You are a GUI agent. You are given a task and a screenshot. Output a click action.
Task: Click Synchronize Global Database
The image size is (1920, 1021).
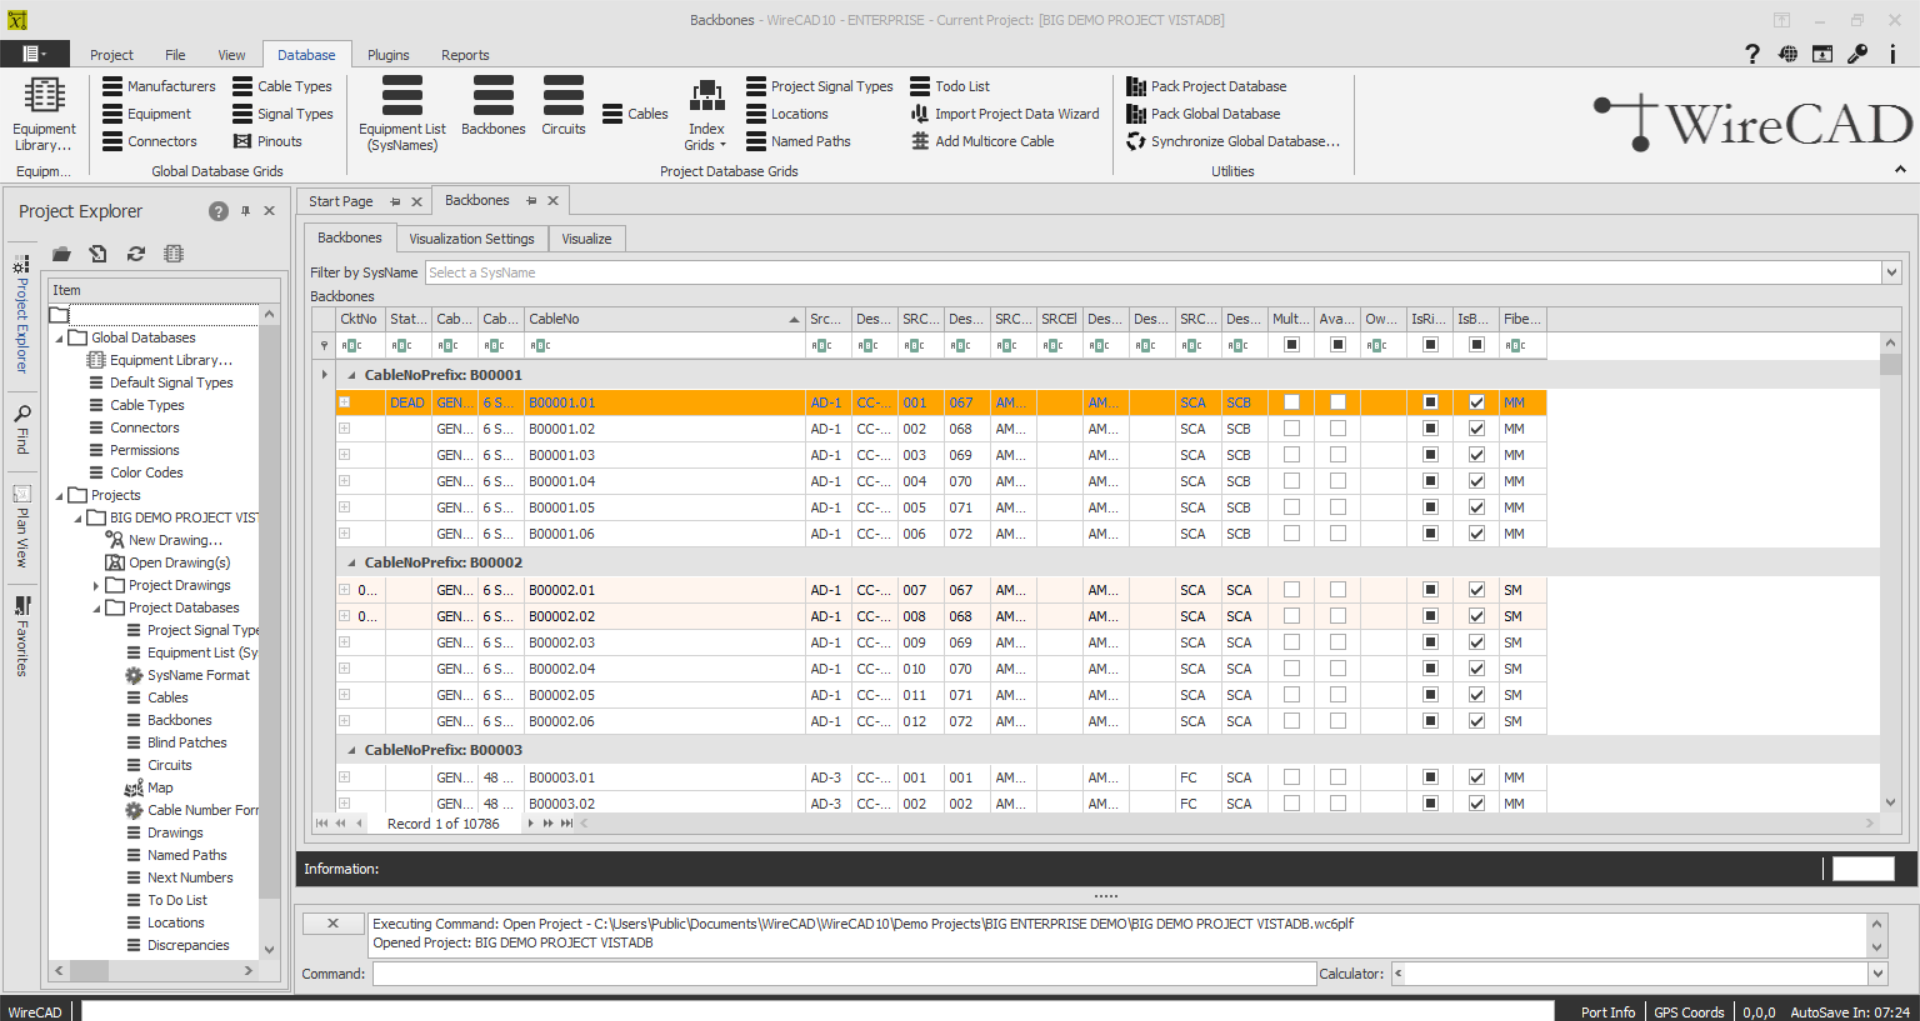point(1233,141)
